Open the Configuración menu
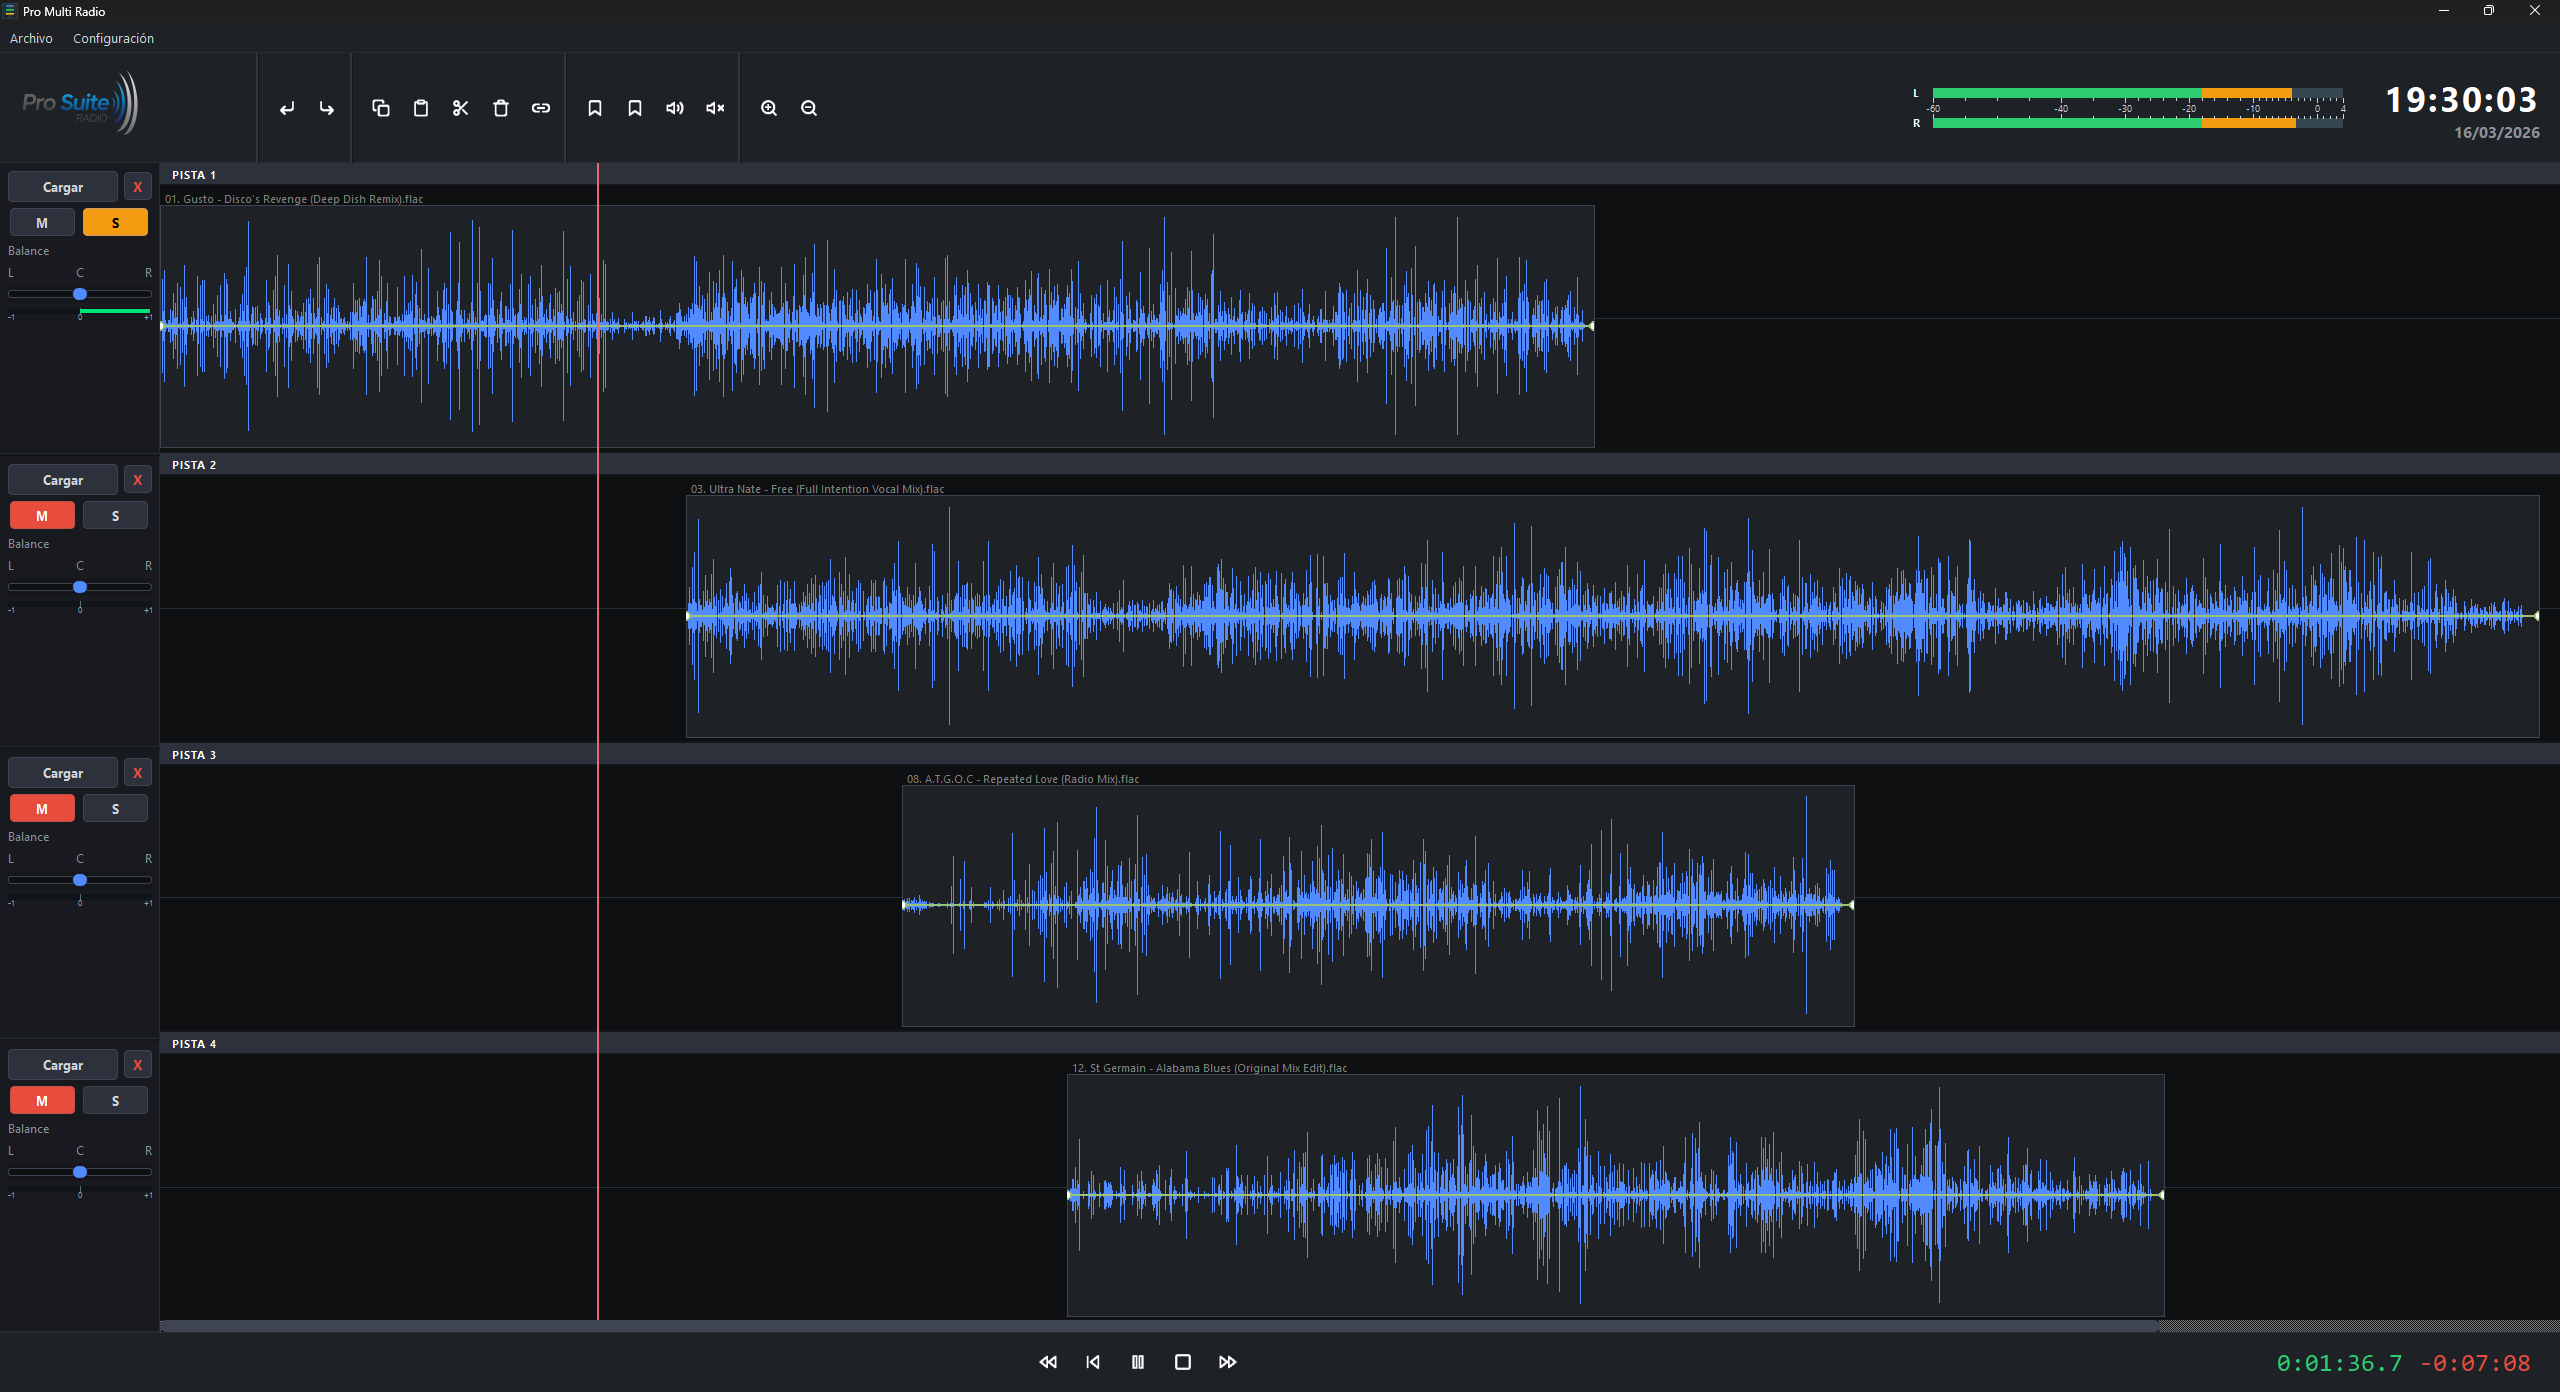Viewport: 2560px width, 1392px height. click(x=112, y=38)
